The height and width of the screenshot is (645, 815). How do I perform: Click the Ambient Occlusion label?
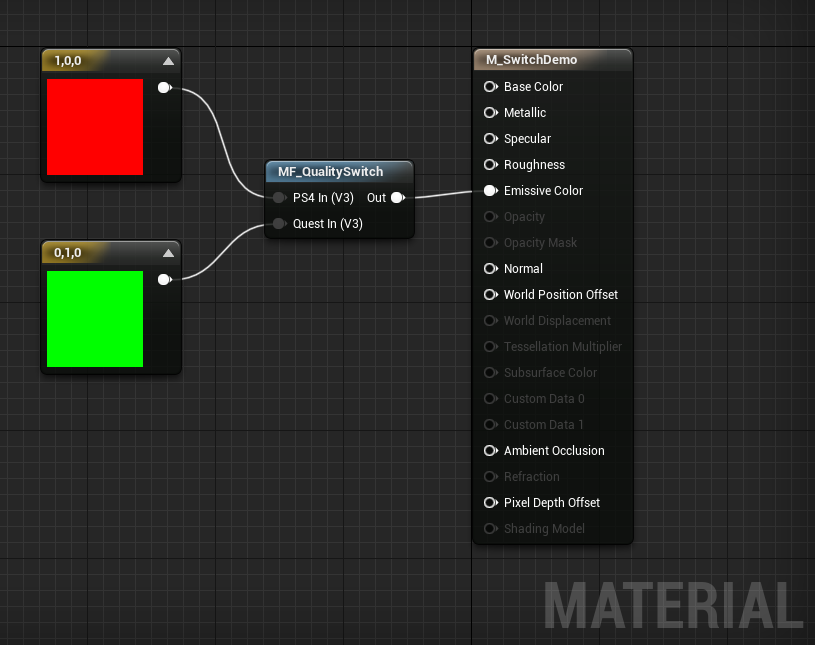(x=554, y=451)
